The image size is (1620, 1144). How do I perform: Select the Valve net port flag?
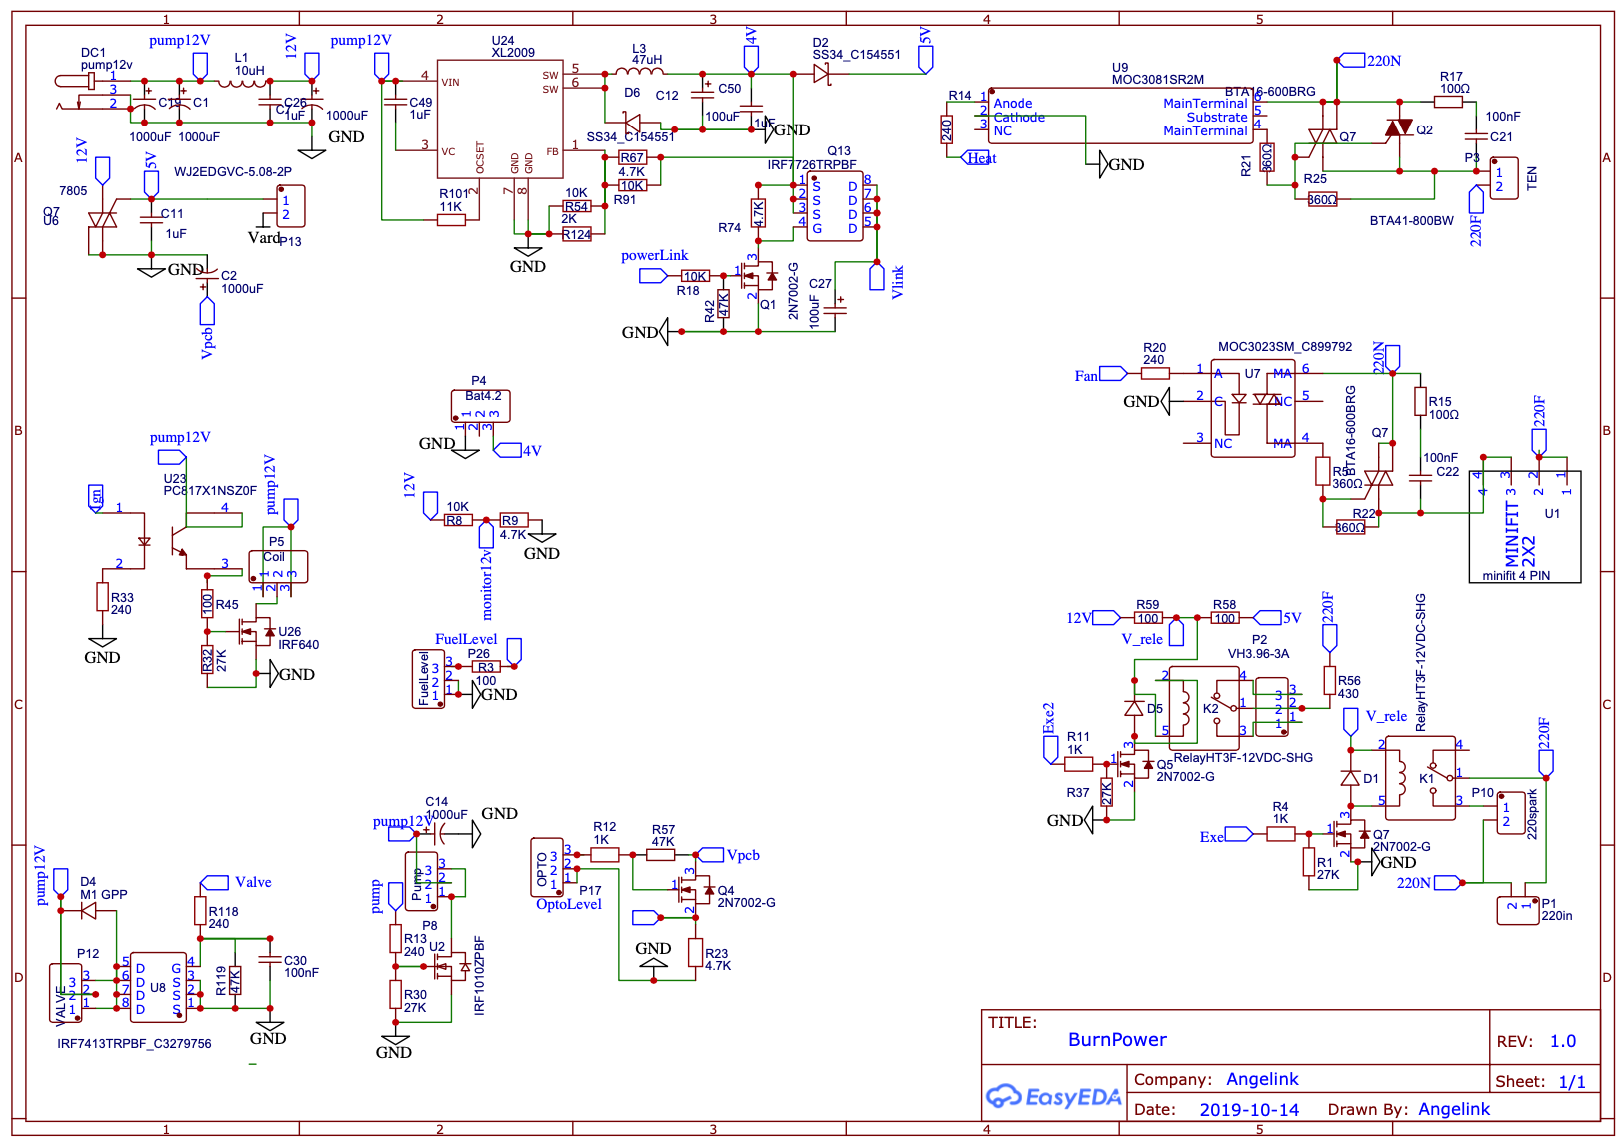coord(214,882)
